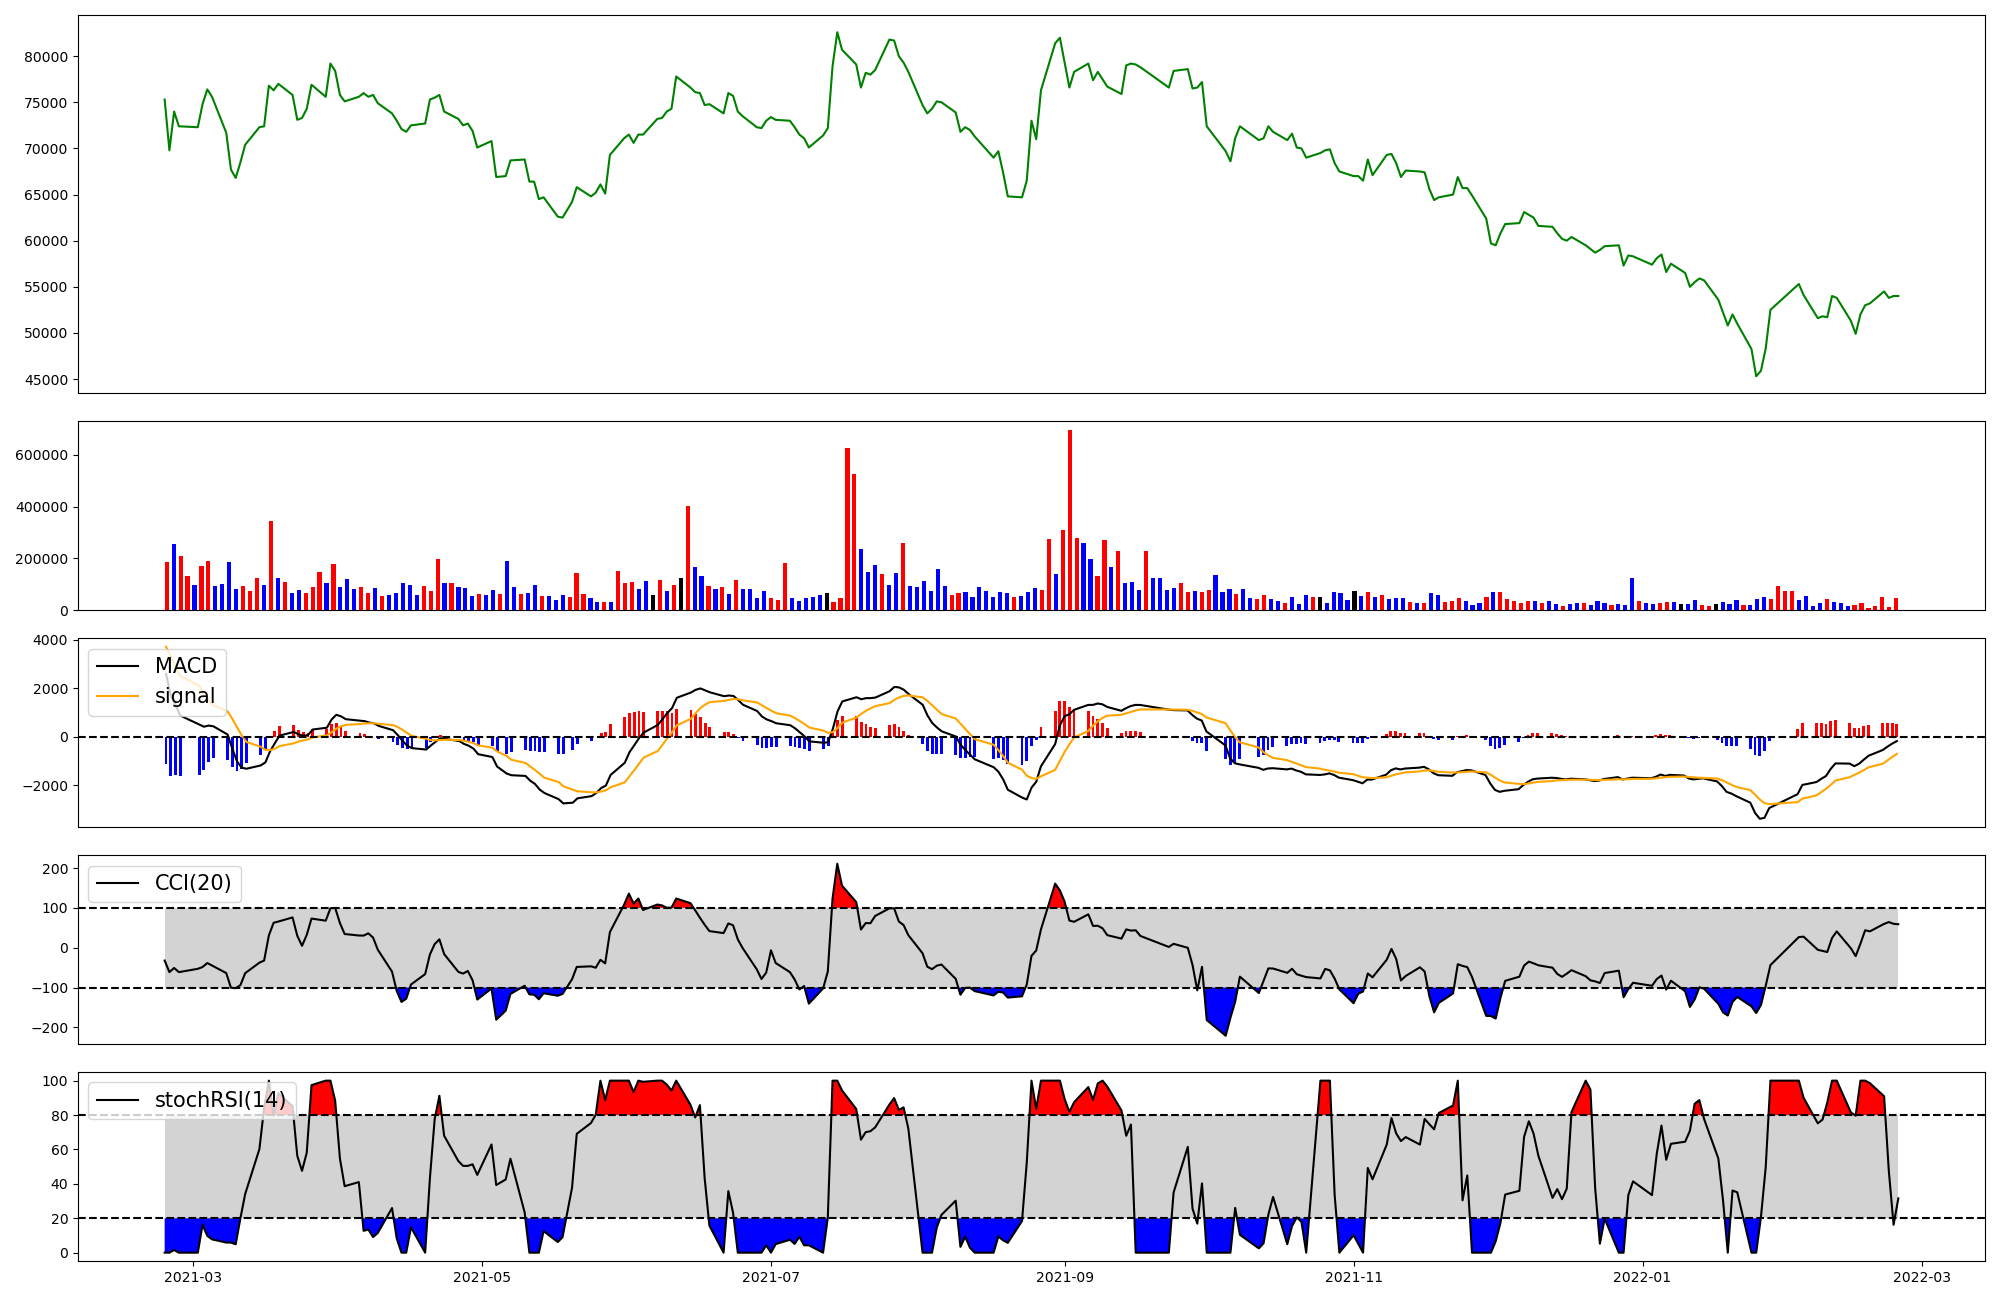Select the CCI(20) legend entry
The image size is (2000, 1300).
[x=192, y=883]
